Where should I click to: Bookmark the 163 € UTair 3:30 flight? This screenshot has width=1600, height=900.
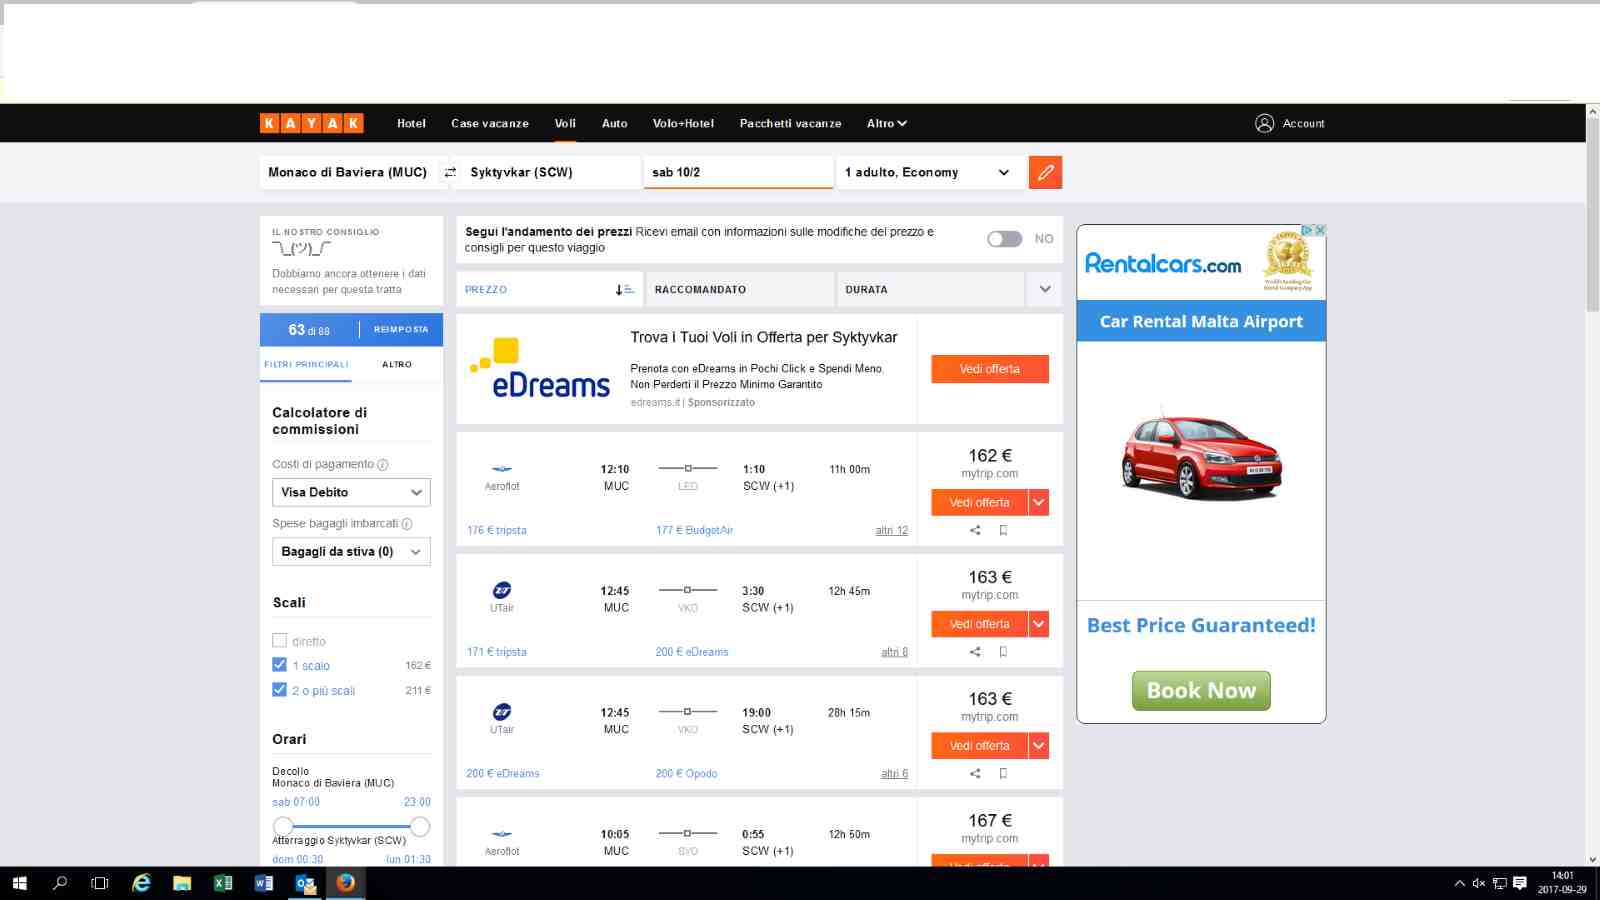point(1003,652)
